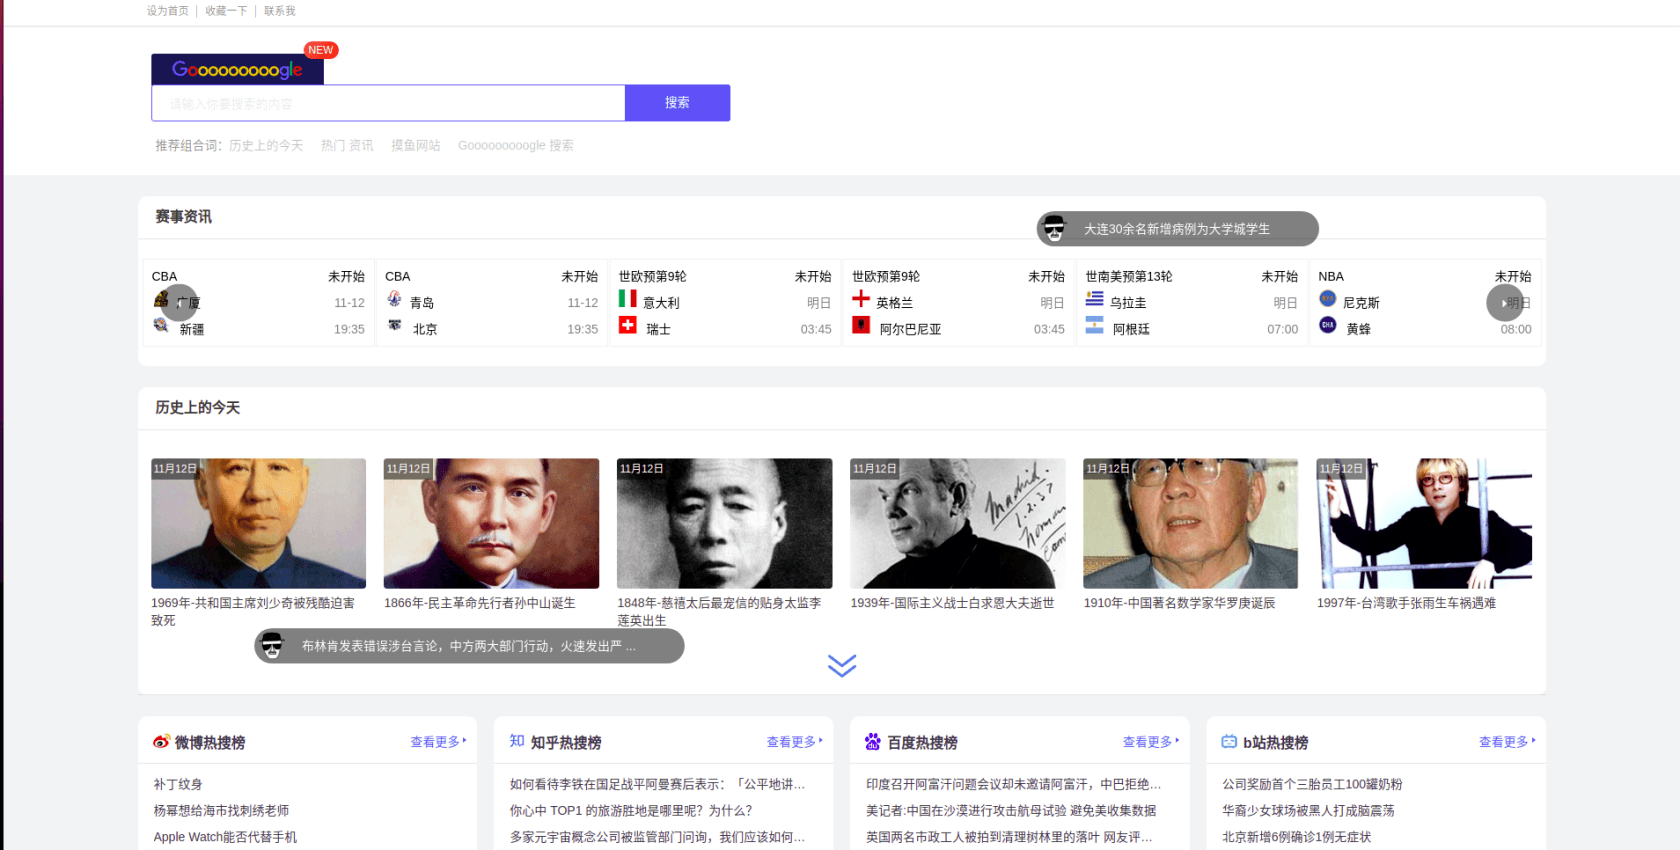Open Bilibili topic 北京新增6例确诊1例无症状
The width and height of the screenshot is (1680, 850).
pos(1296,837)
